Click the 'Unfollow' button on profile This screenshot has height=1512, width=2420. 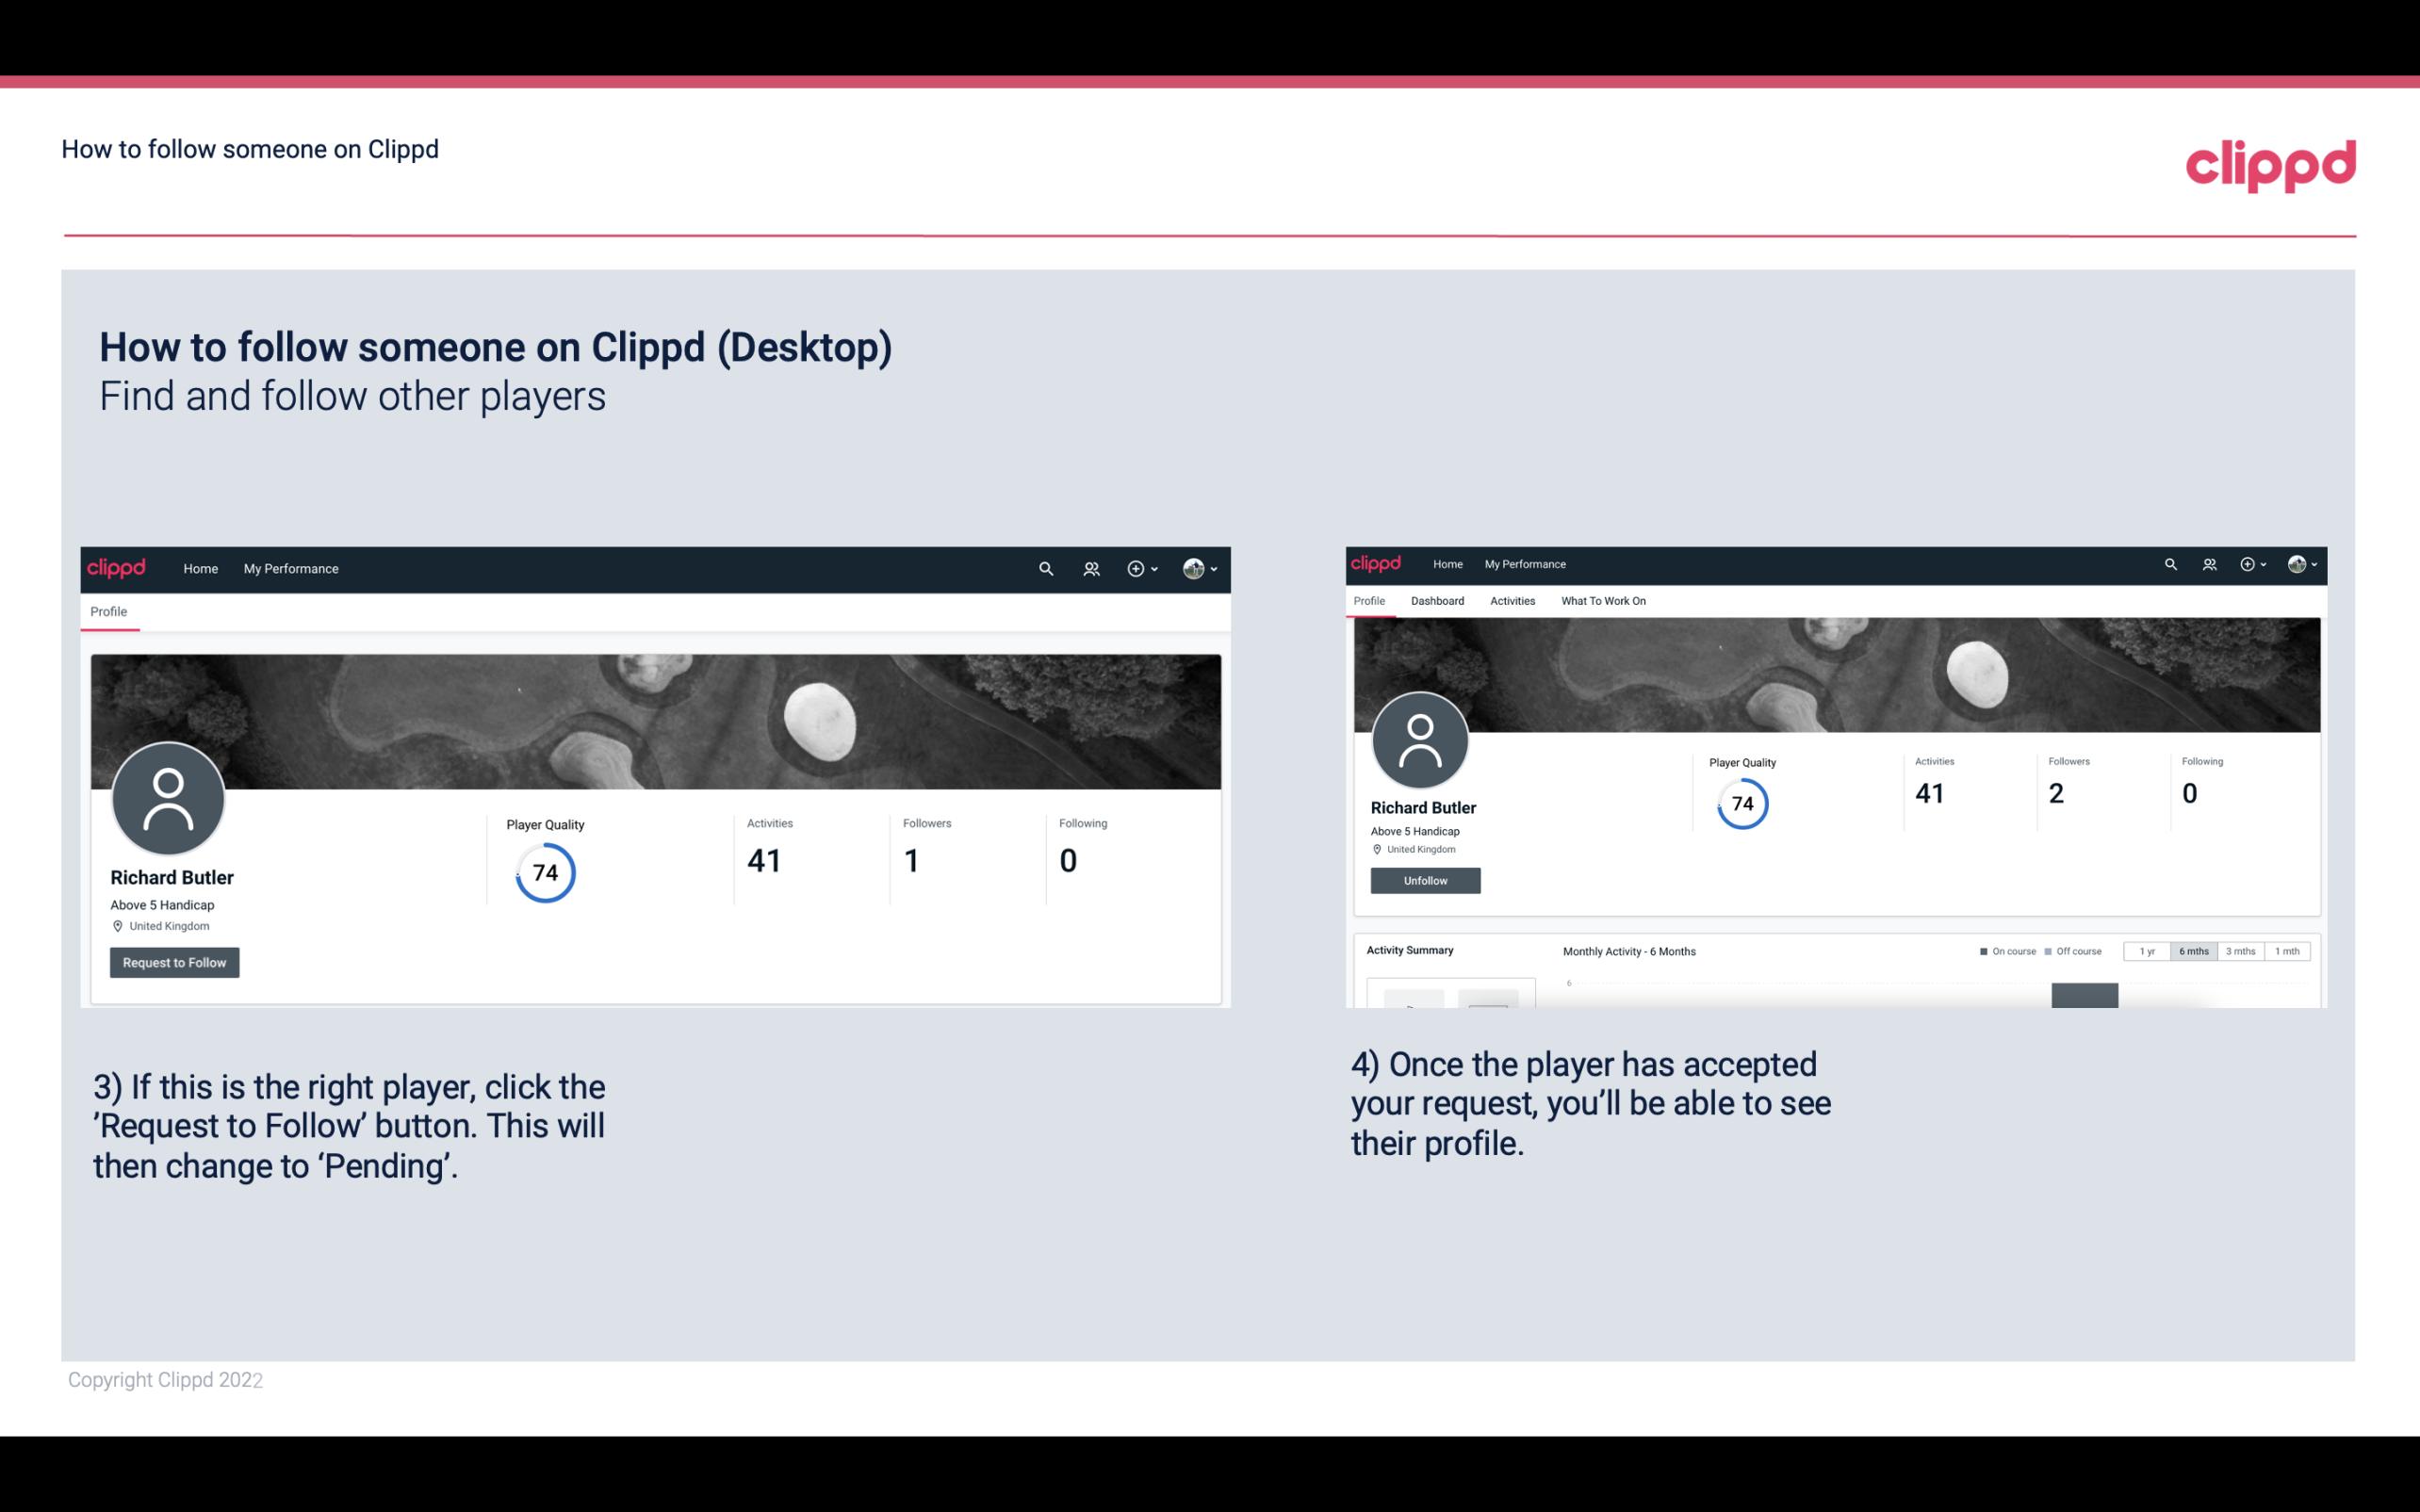1425,880
